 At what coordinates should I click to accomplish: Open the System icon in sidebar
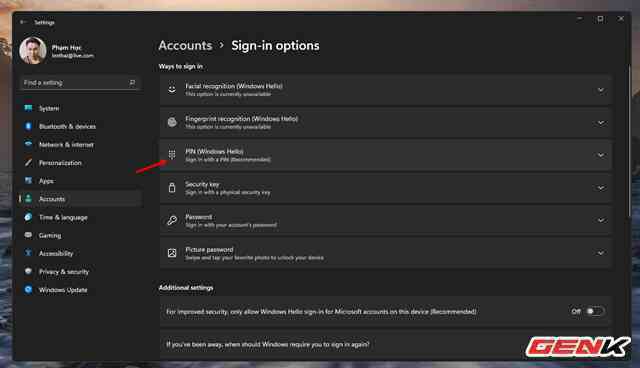(x=28, y=108)
